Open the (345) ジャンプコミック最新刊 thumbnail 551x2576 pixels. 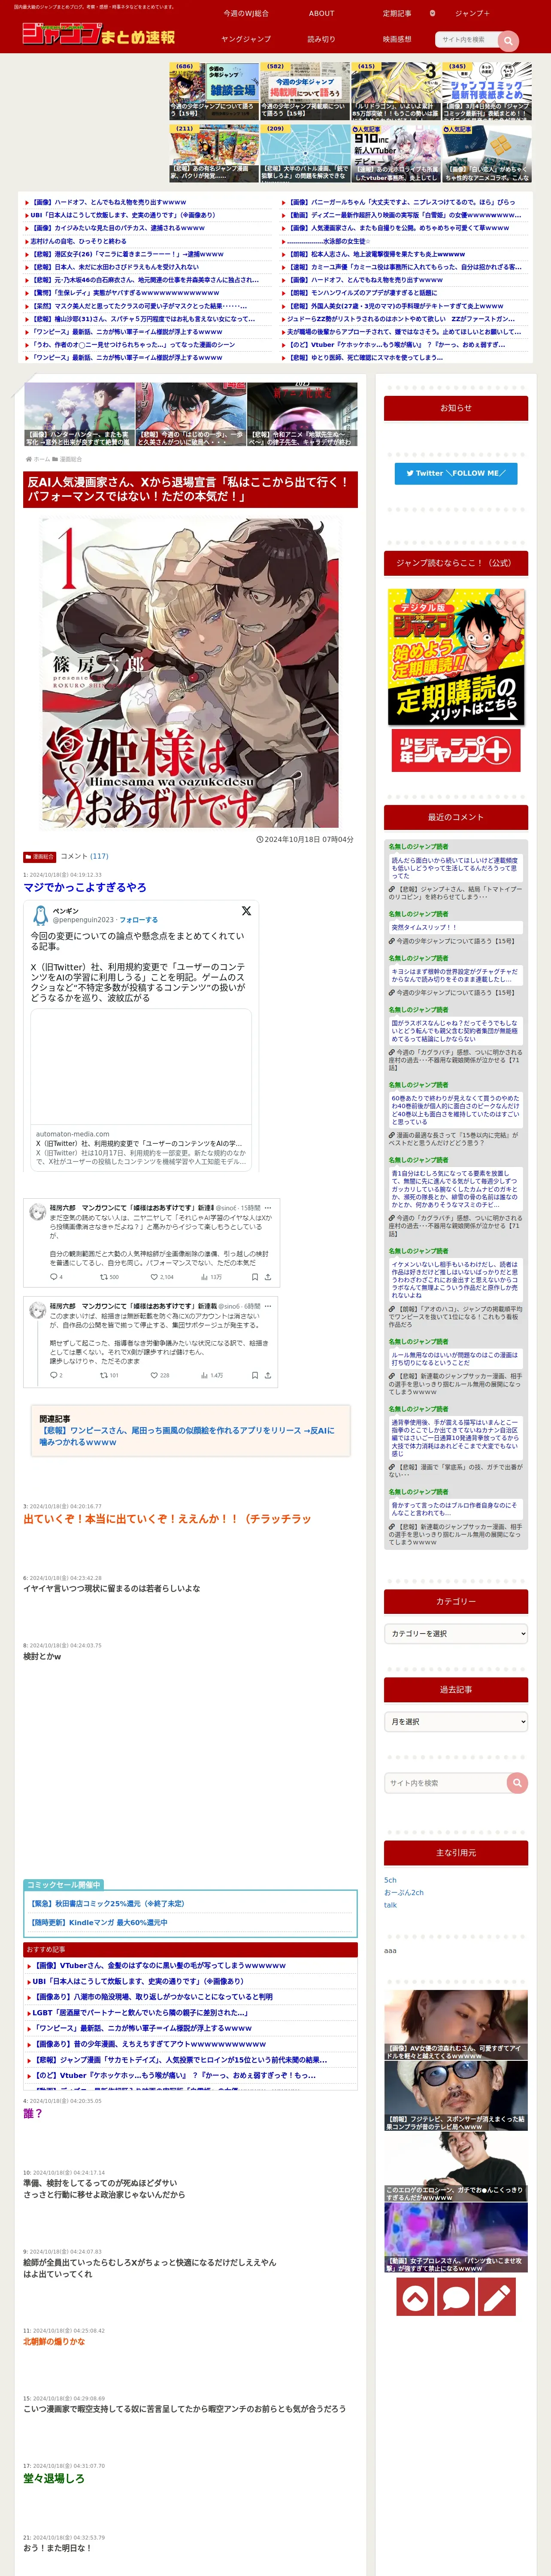[x=487, y=91]
